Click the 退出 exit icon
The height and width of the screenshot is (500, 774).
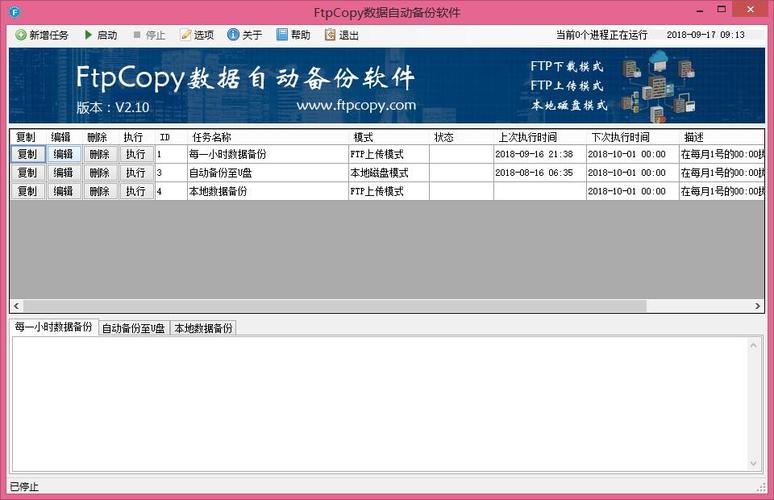click(330, 35)
